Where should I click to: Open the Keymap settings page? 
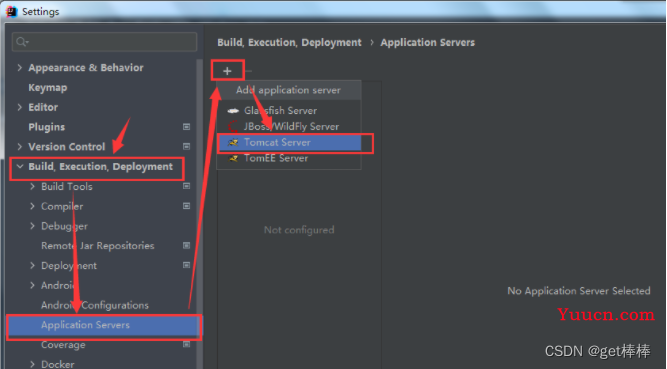coord(48,87)
